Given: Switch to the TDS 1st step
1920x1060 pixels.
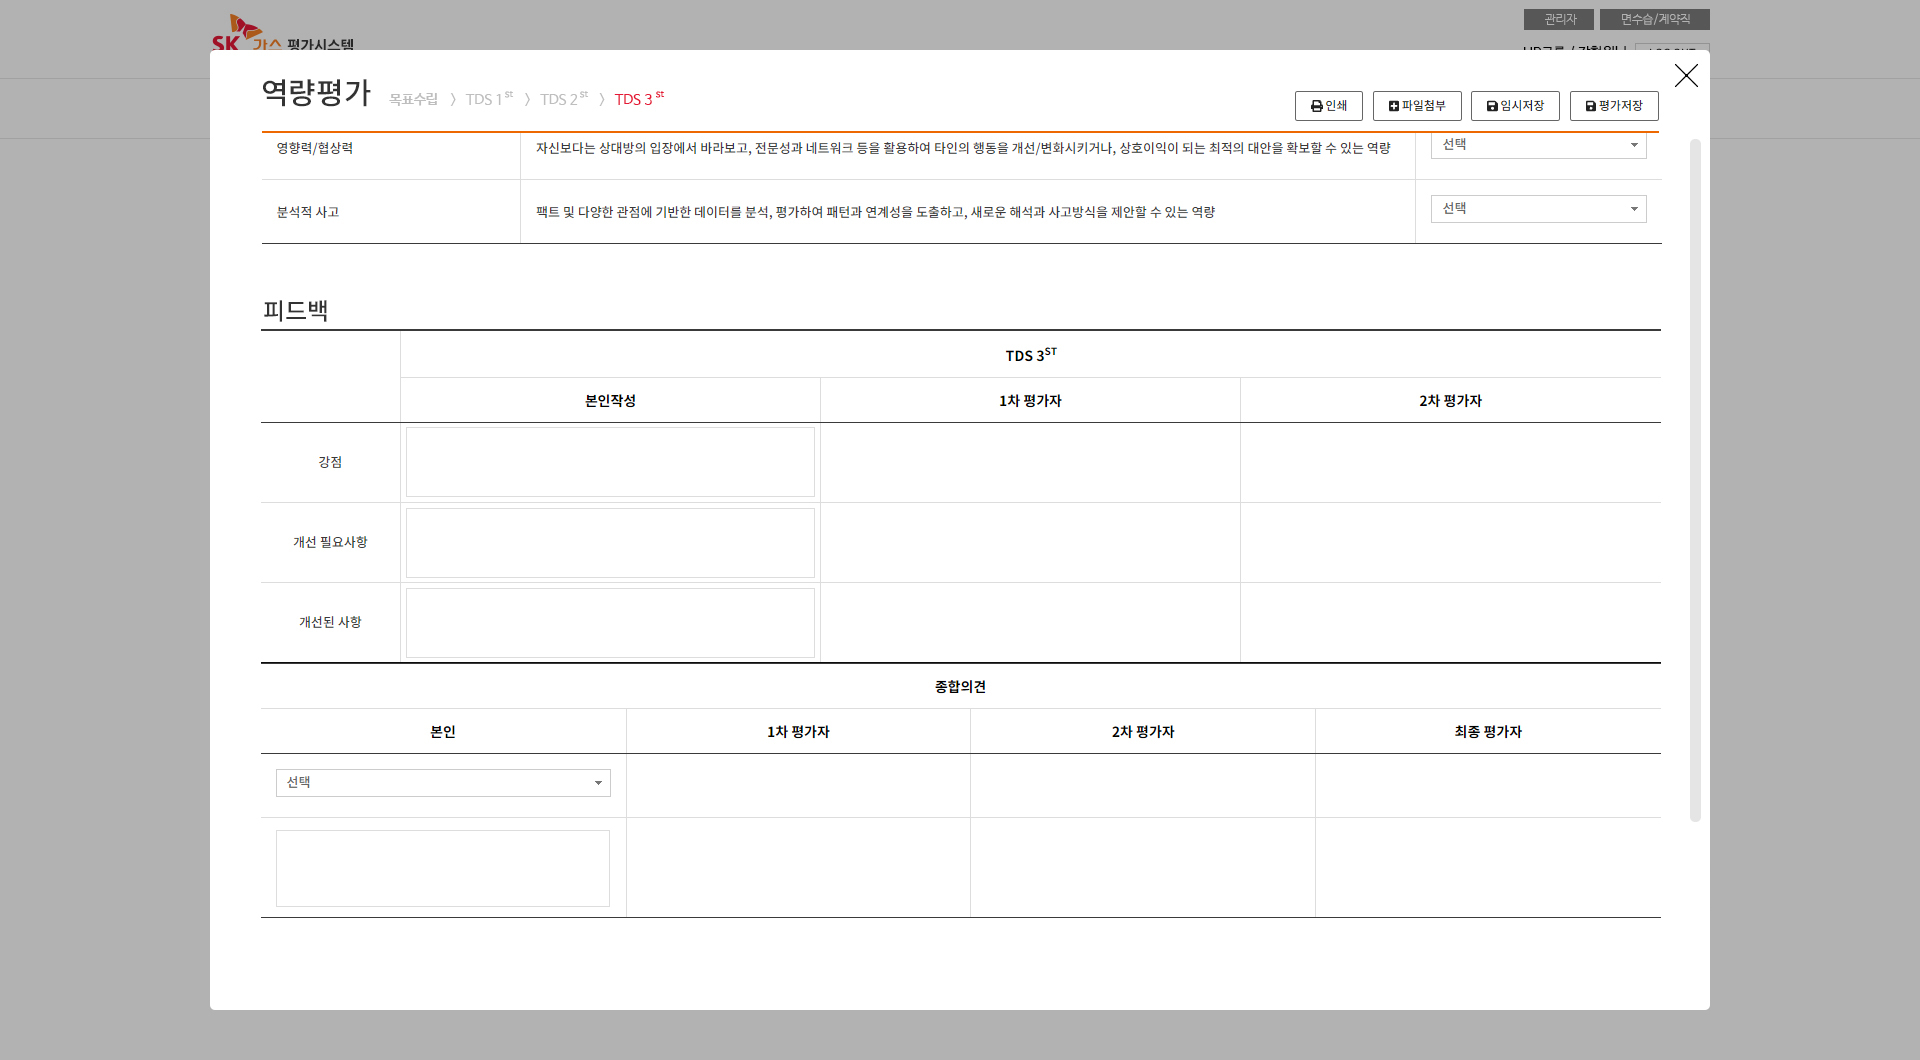Looking at the screenshot, I should pos(488,100).
